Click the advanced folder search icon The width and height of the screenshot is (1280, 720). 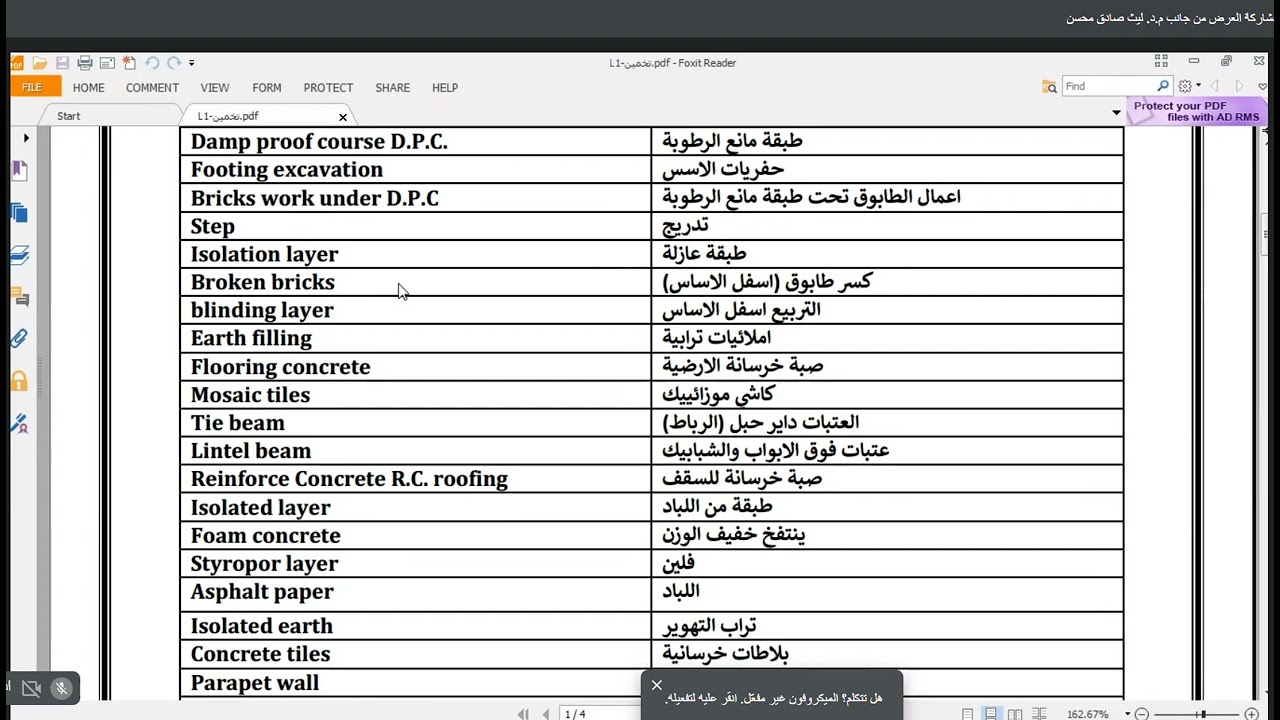point(1049,87)
